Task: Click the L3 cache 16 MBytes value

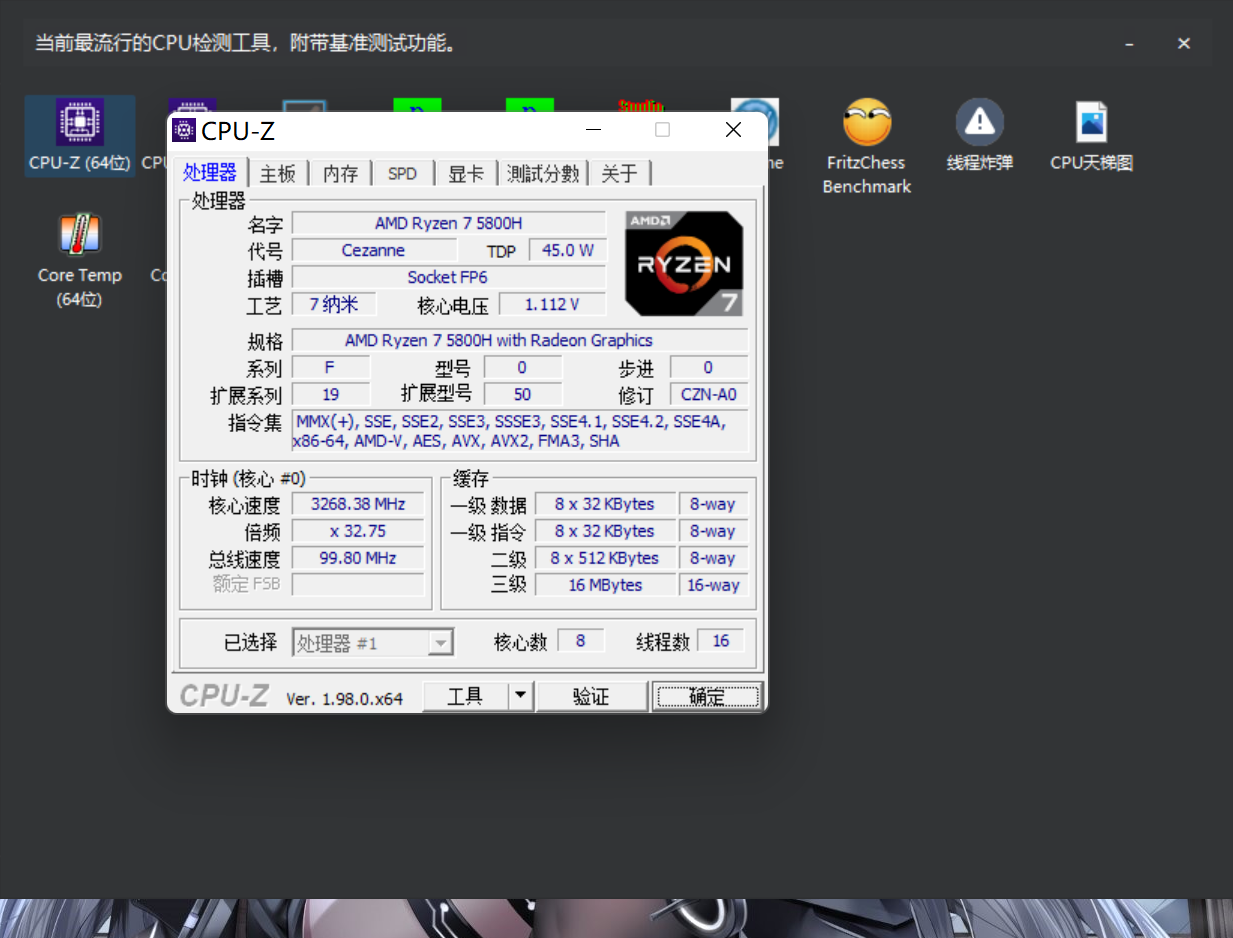Action: coord(605,585)
